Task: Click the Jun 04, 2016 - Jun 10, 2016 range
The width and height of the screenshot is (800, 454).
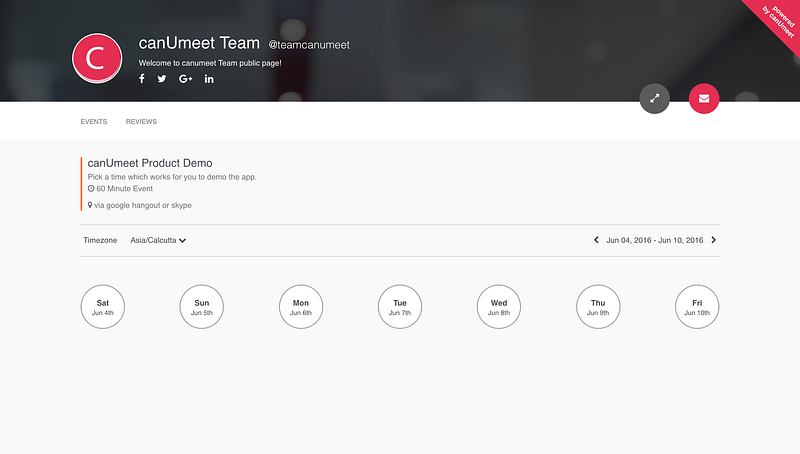Action: click(x=655, y=240)
